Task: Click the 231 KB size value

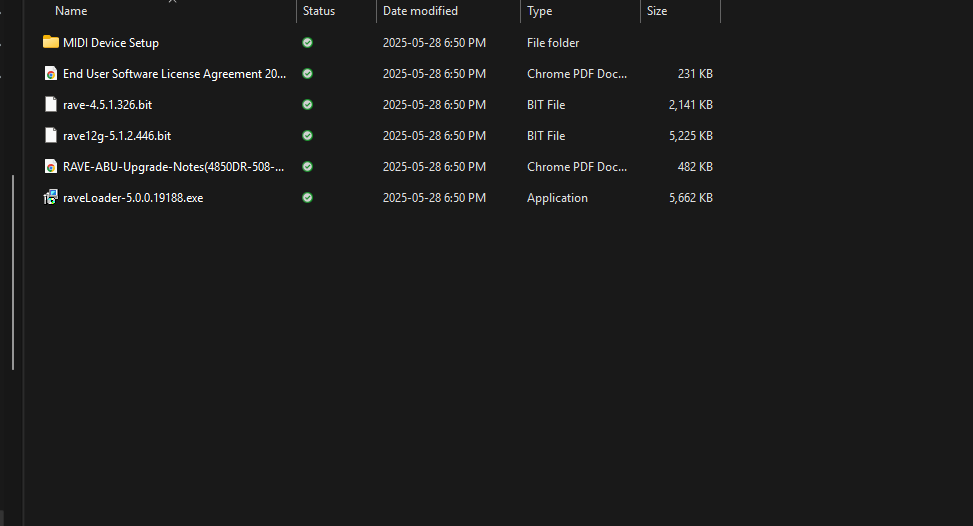Action: point(695,74)
